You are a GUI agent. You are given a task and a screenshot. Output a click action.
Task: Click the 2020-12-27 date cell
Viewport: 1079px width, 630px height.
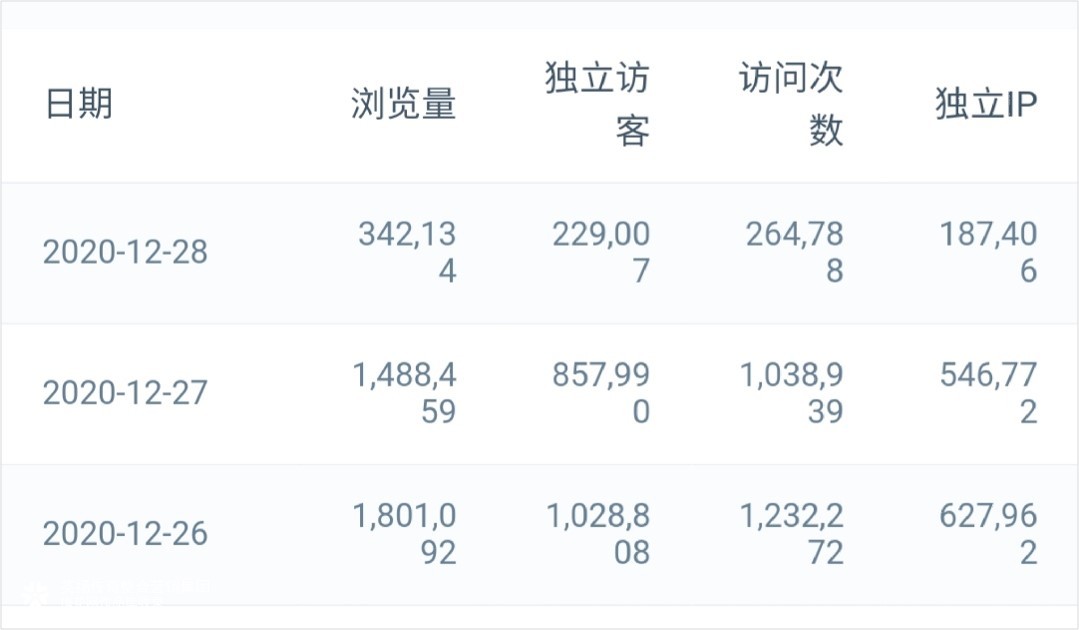[x=125, y=394]
